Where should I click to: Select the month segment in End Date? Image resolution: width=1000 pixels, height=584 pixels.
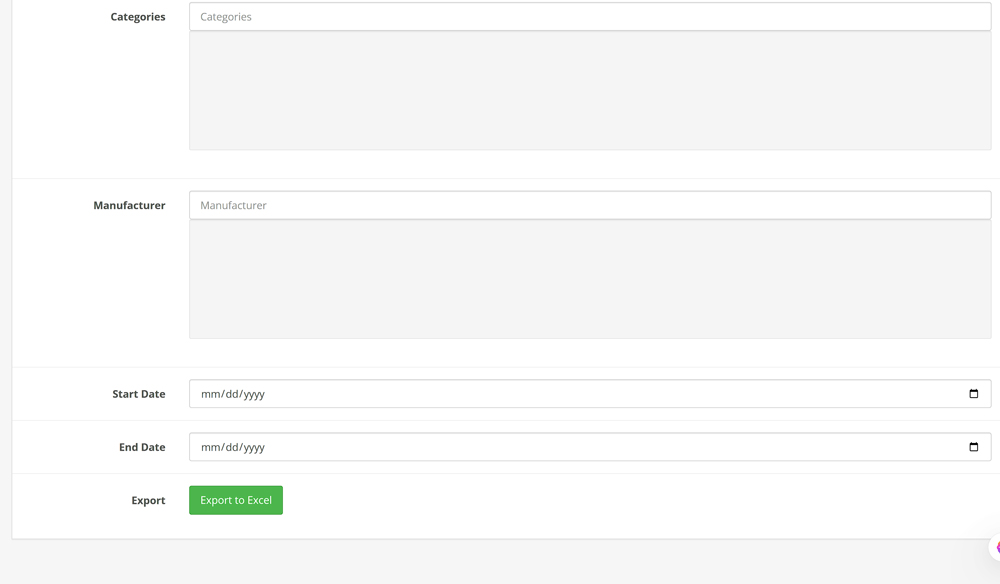[210, 447]
